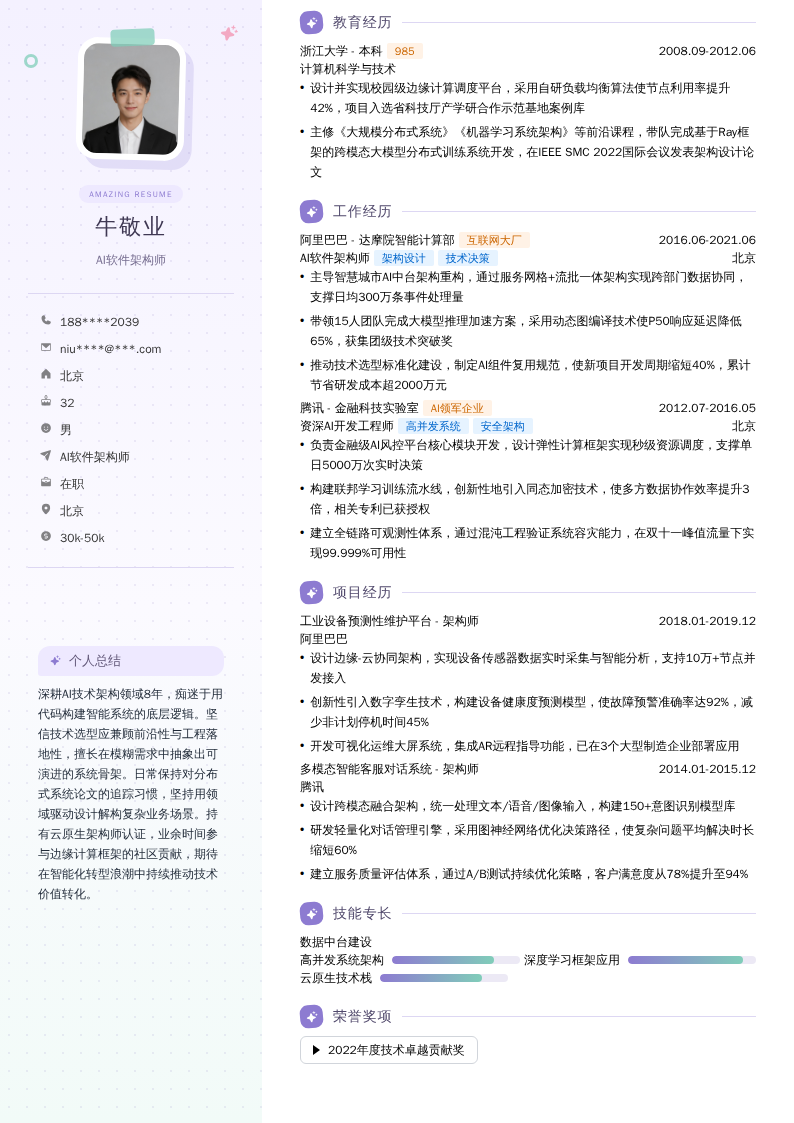Click the 技能专长 section icon
The width and height of the screenshot is (794, 1123).
coord(311,914)
